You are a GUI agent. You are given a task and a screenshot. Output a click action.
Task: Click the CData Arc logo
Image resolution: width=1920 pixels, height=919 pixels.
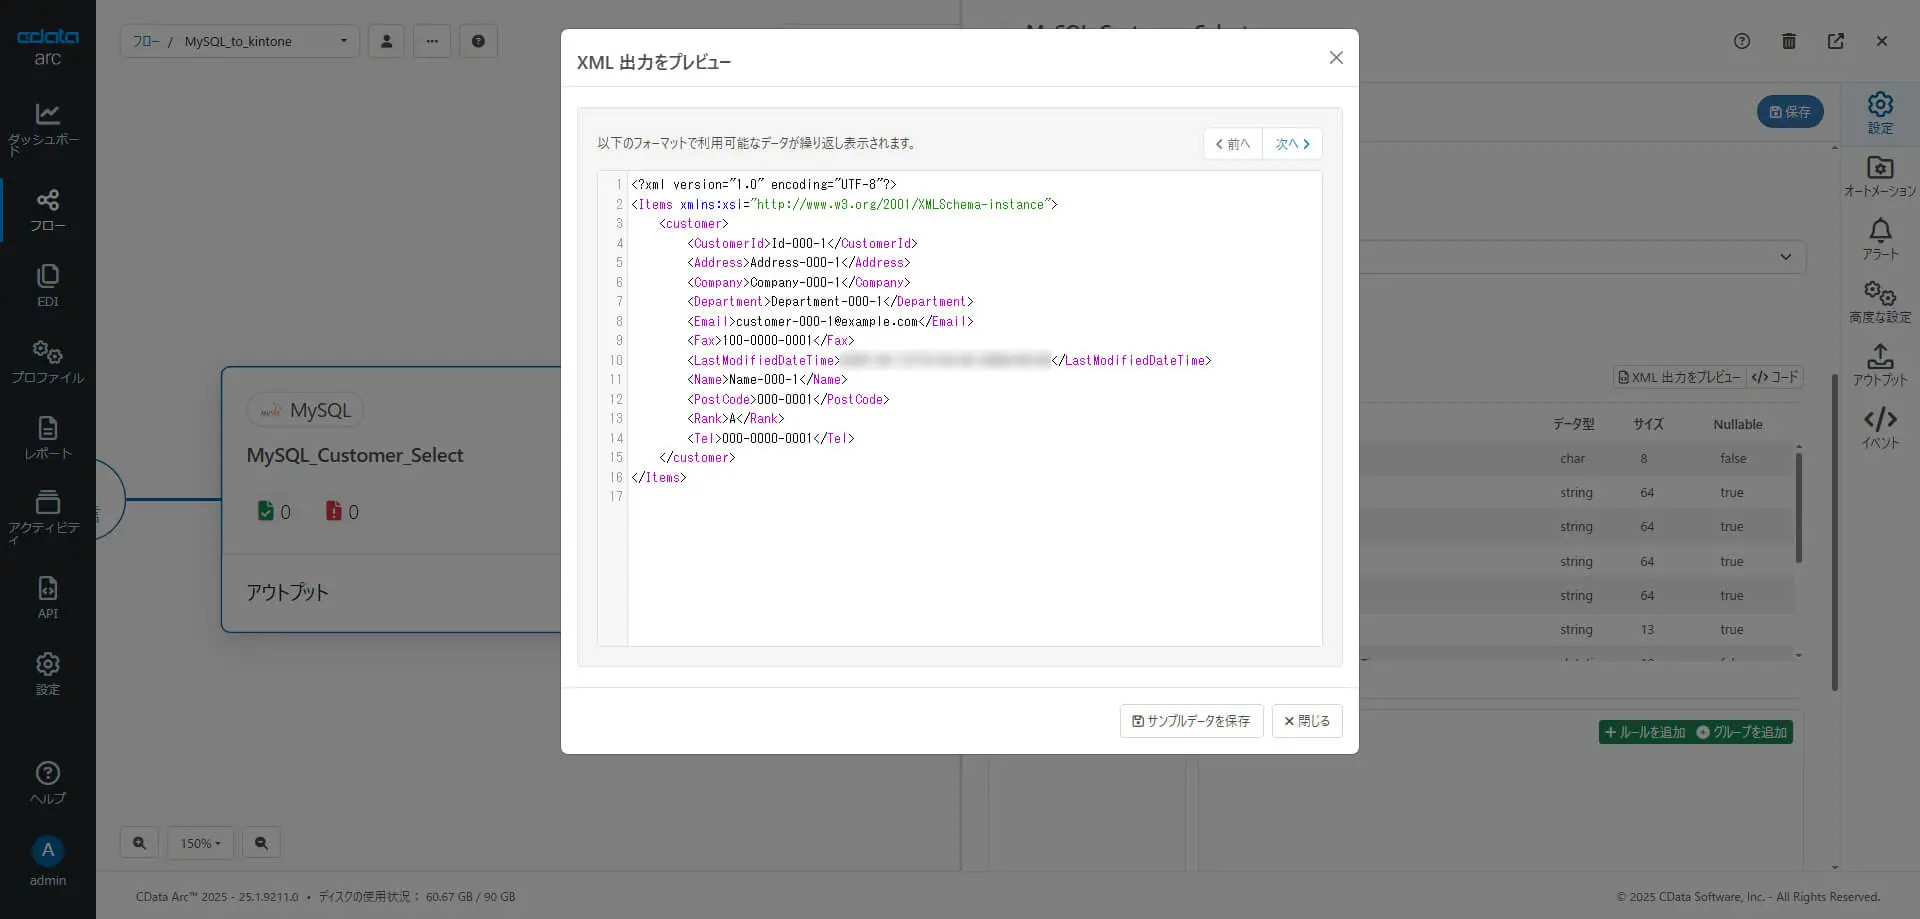47,46
